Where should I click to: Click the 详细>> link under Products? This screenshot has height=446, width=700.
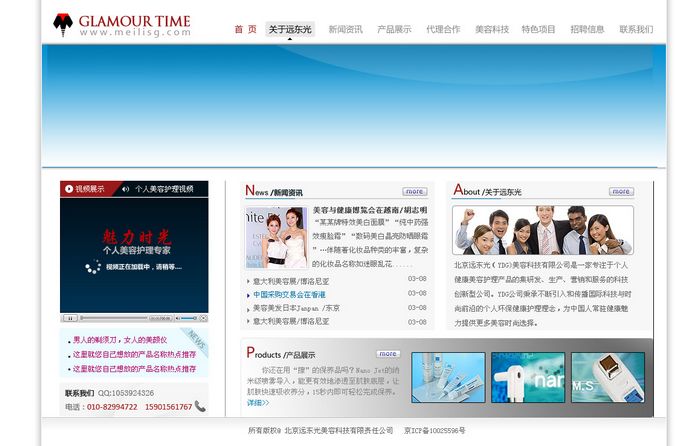click(258, 403)
